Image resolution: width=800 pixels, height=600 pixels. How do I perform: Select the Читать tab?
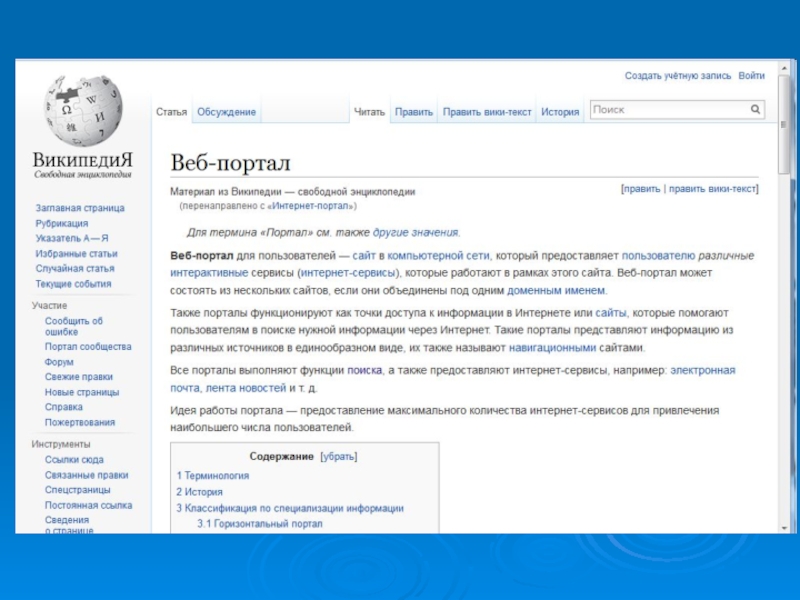click(369, 112)
